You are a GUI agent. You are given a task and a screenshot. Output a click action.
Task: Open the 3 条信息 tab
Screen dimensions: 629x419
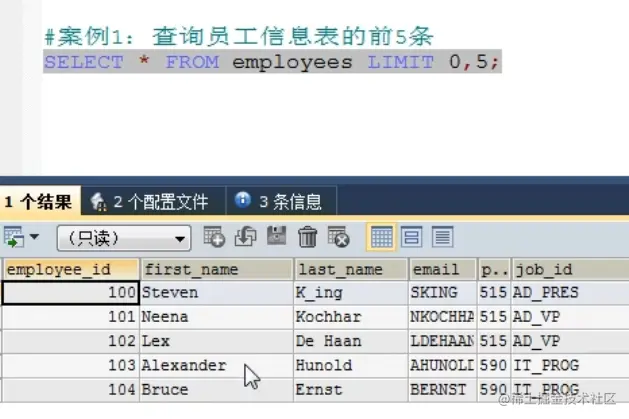click(x=282, y=202)
